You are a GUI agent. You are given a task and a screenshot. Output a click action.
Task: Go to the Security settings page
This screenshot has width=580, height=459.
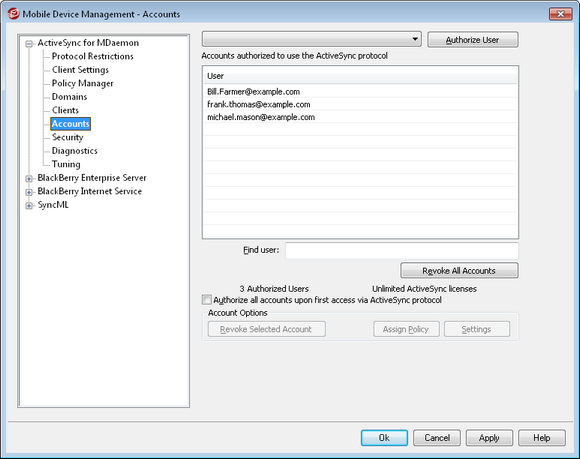(67, 137)
